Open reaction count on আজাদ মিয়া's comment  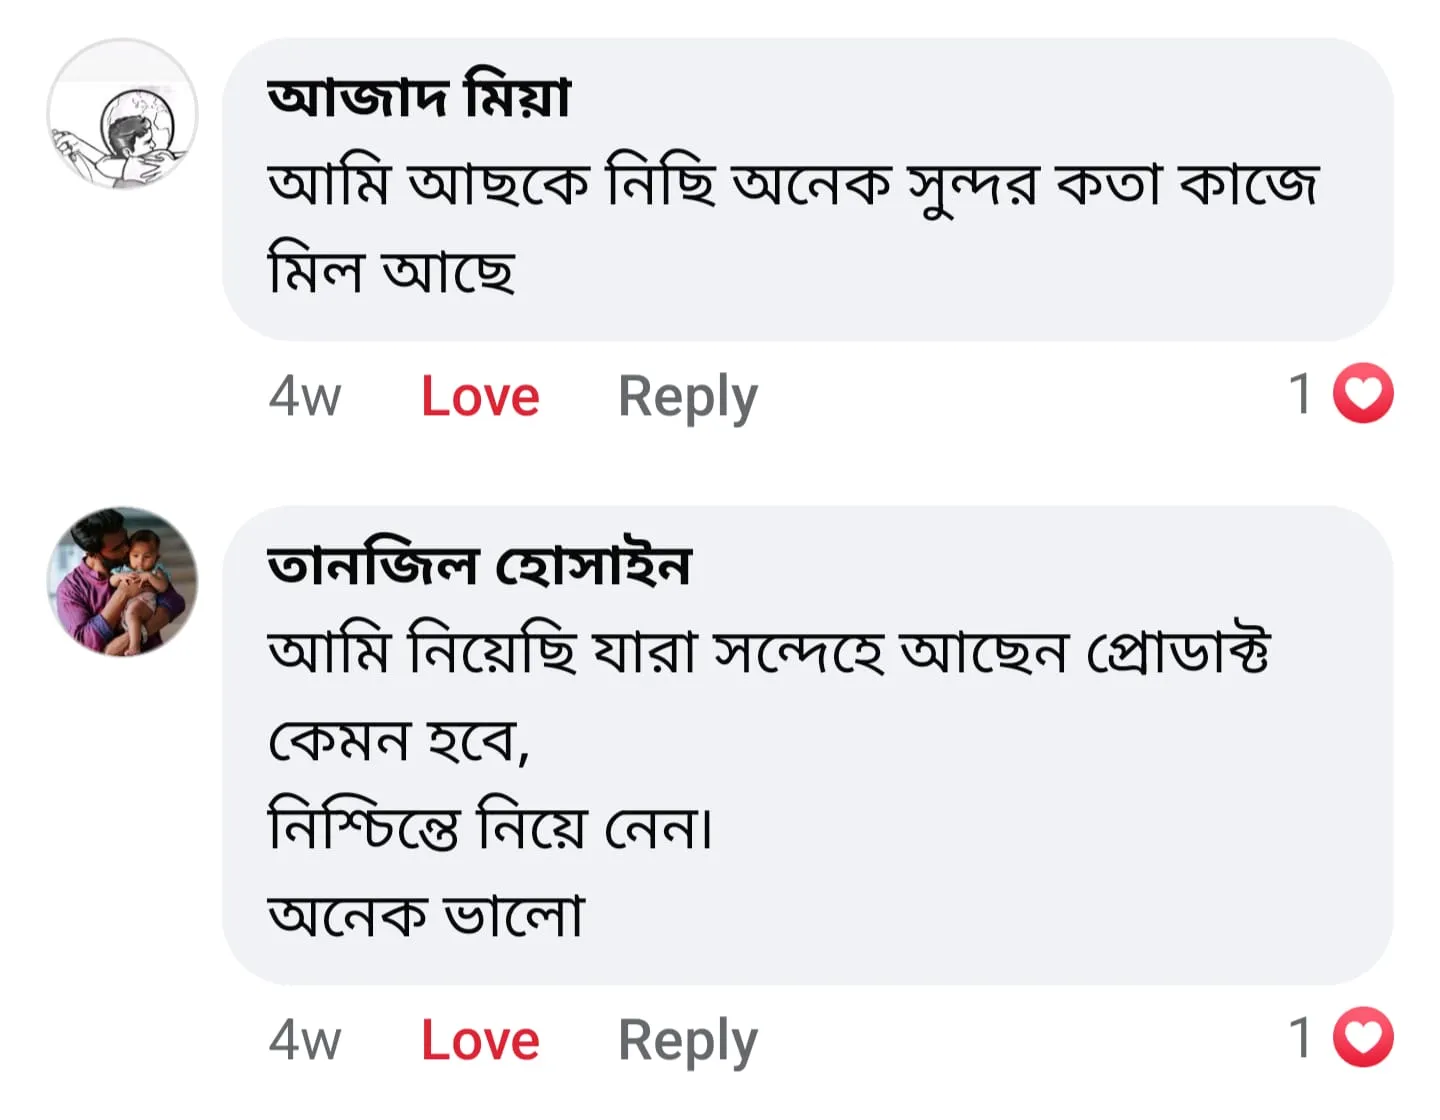(x=1300, y=393)
